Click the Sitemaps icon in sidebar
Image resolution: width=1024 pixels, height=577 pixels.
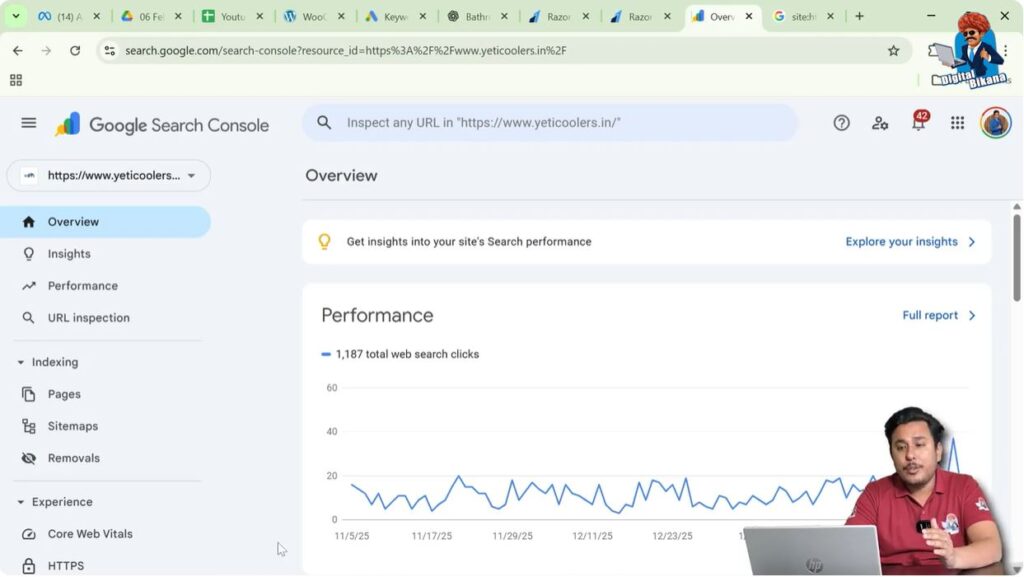[28, 426]
